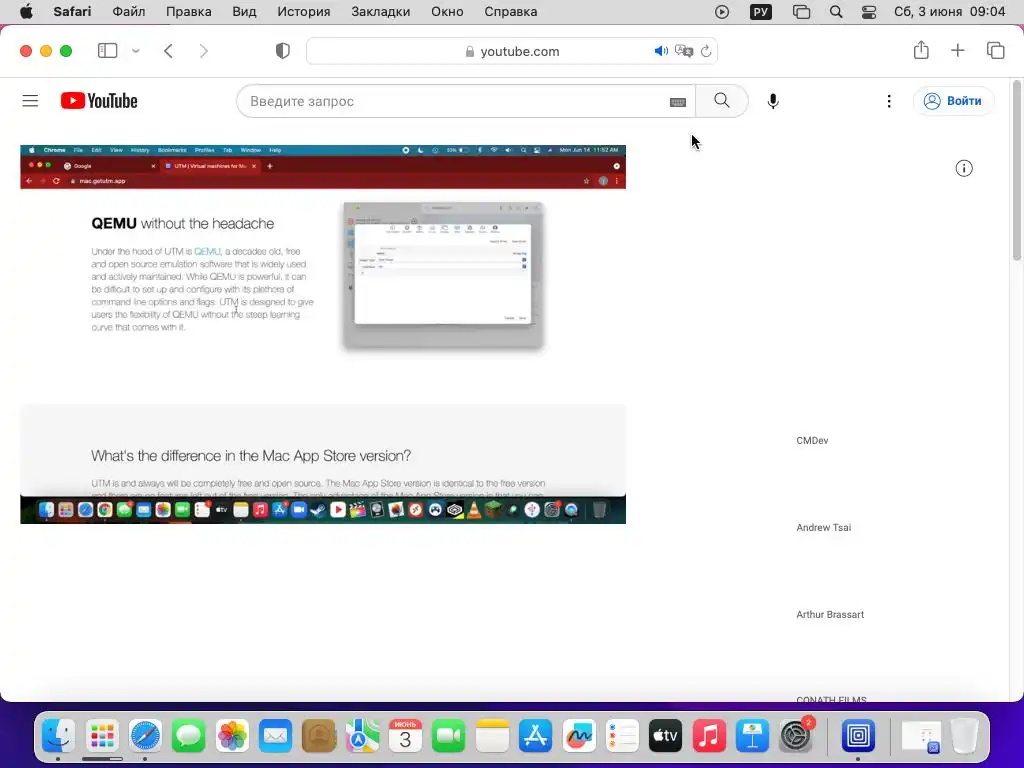Open Safari privacy report shield
The height and width of the screenshot is (768, 1024).
pos(283,51)
